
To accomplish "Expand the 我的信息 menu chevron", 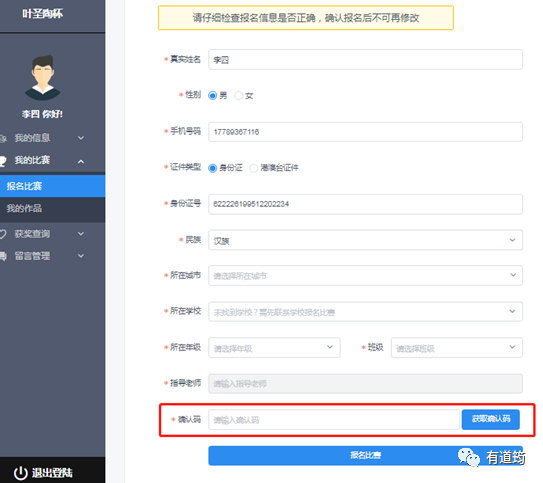I will (81, 138).
